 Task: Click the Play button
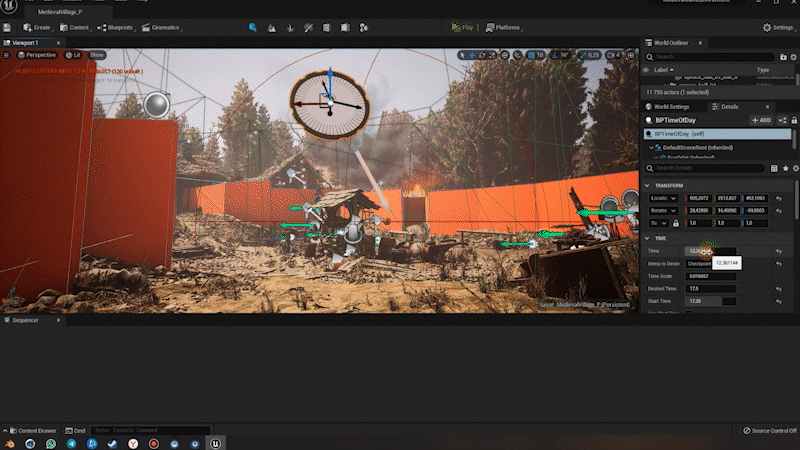(x=462, y=28)
